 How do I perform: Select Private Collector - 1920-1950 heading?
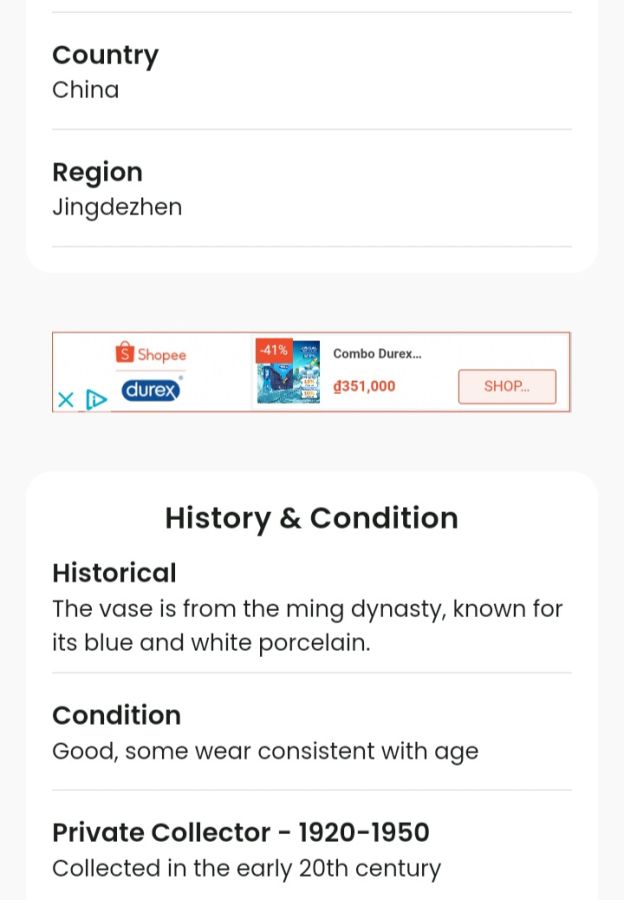(x=241, y=832)
